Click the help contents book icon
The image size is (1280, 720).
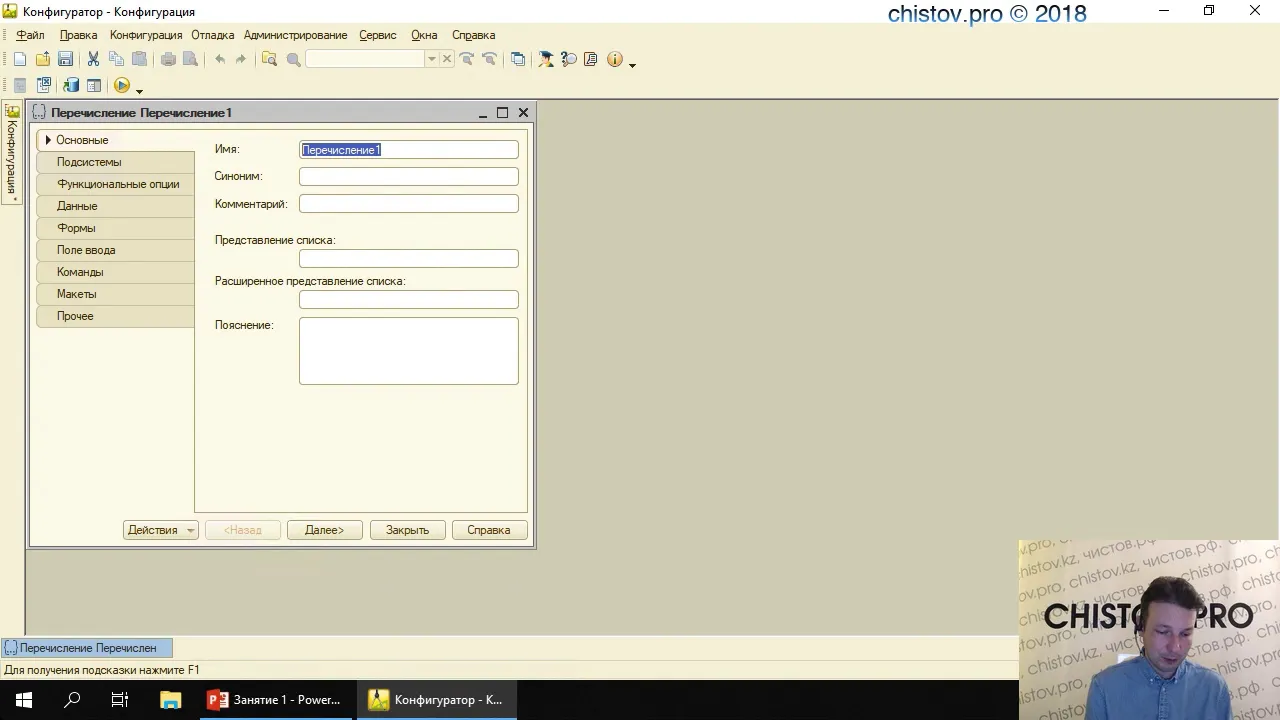click(590, 59)
